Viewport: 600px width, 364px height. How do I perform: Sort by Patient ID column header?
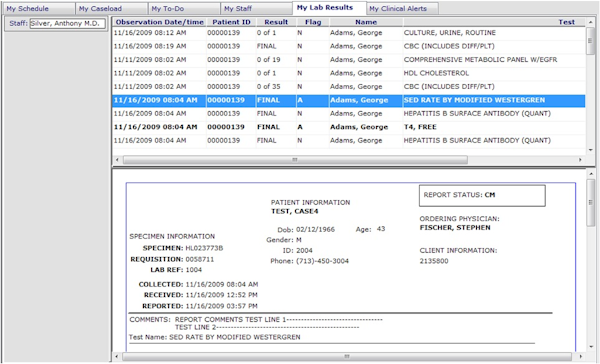[x=231, y=22]
